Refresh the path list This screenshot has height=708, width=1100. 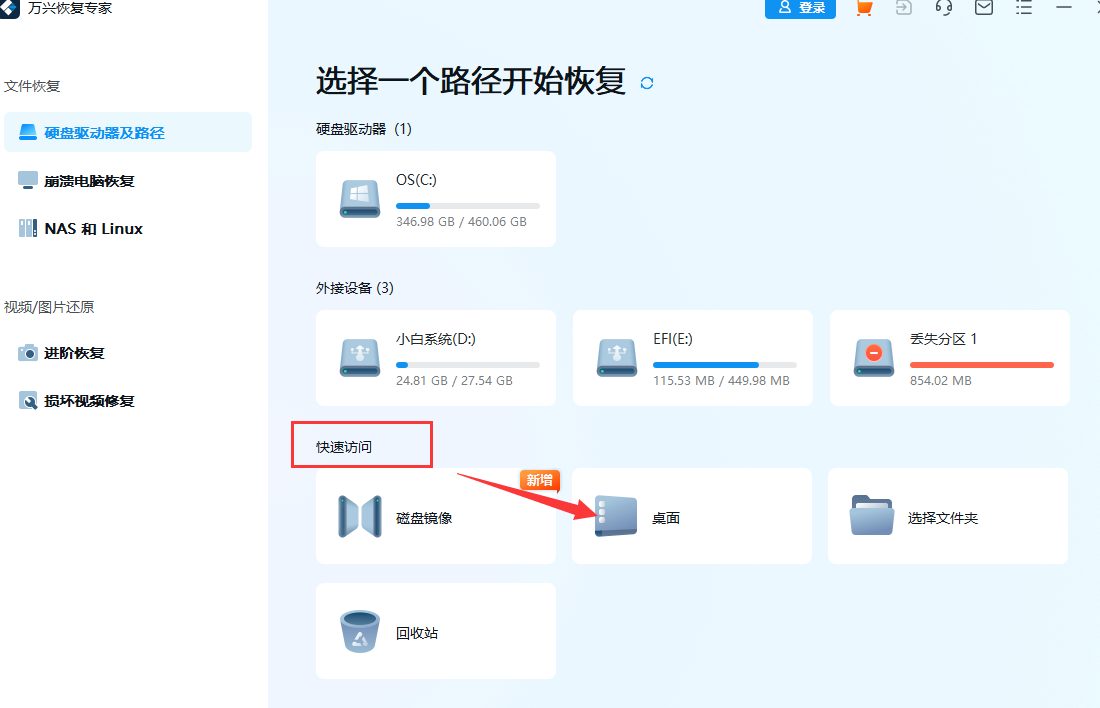(646, 83)
